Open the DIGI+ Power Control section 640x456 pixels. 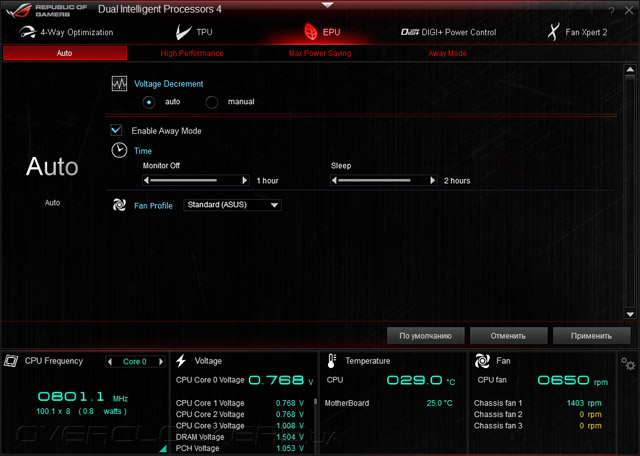pos(449,32)
